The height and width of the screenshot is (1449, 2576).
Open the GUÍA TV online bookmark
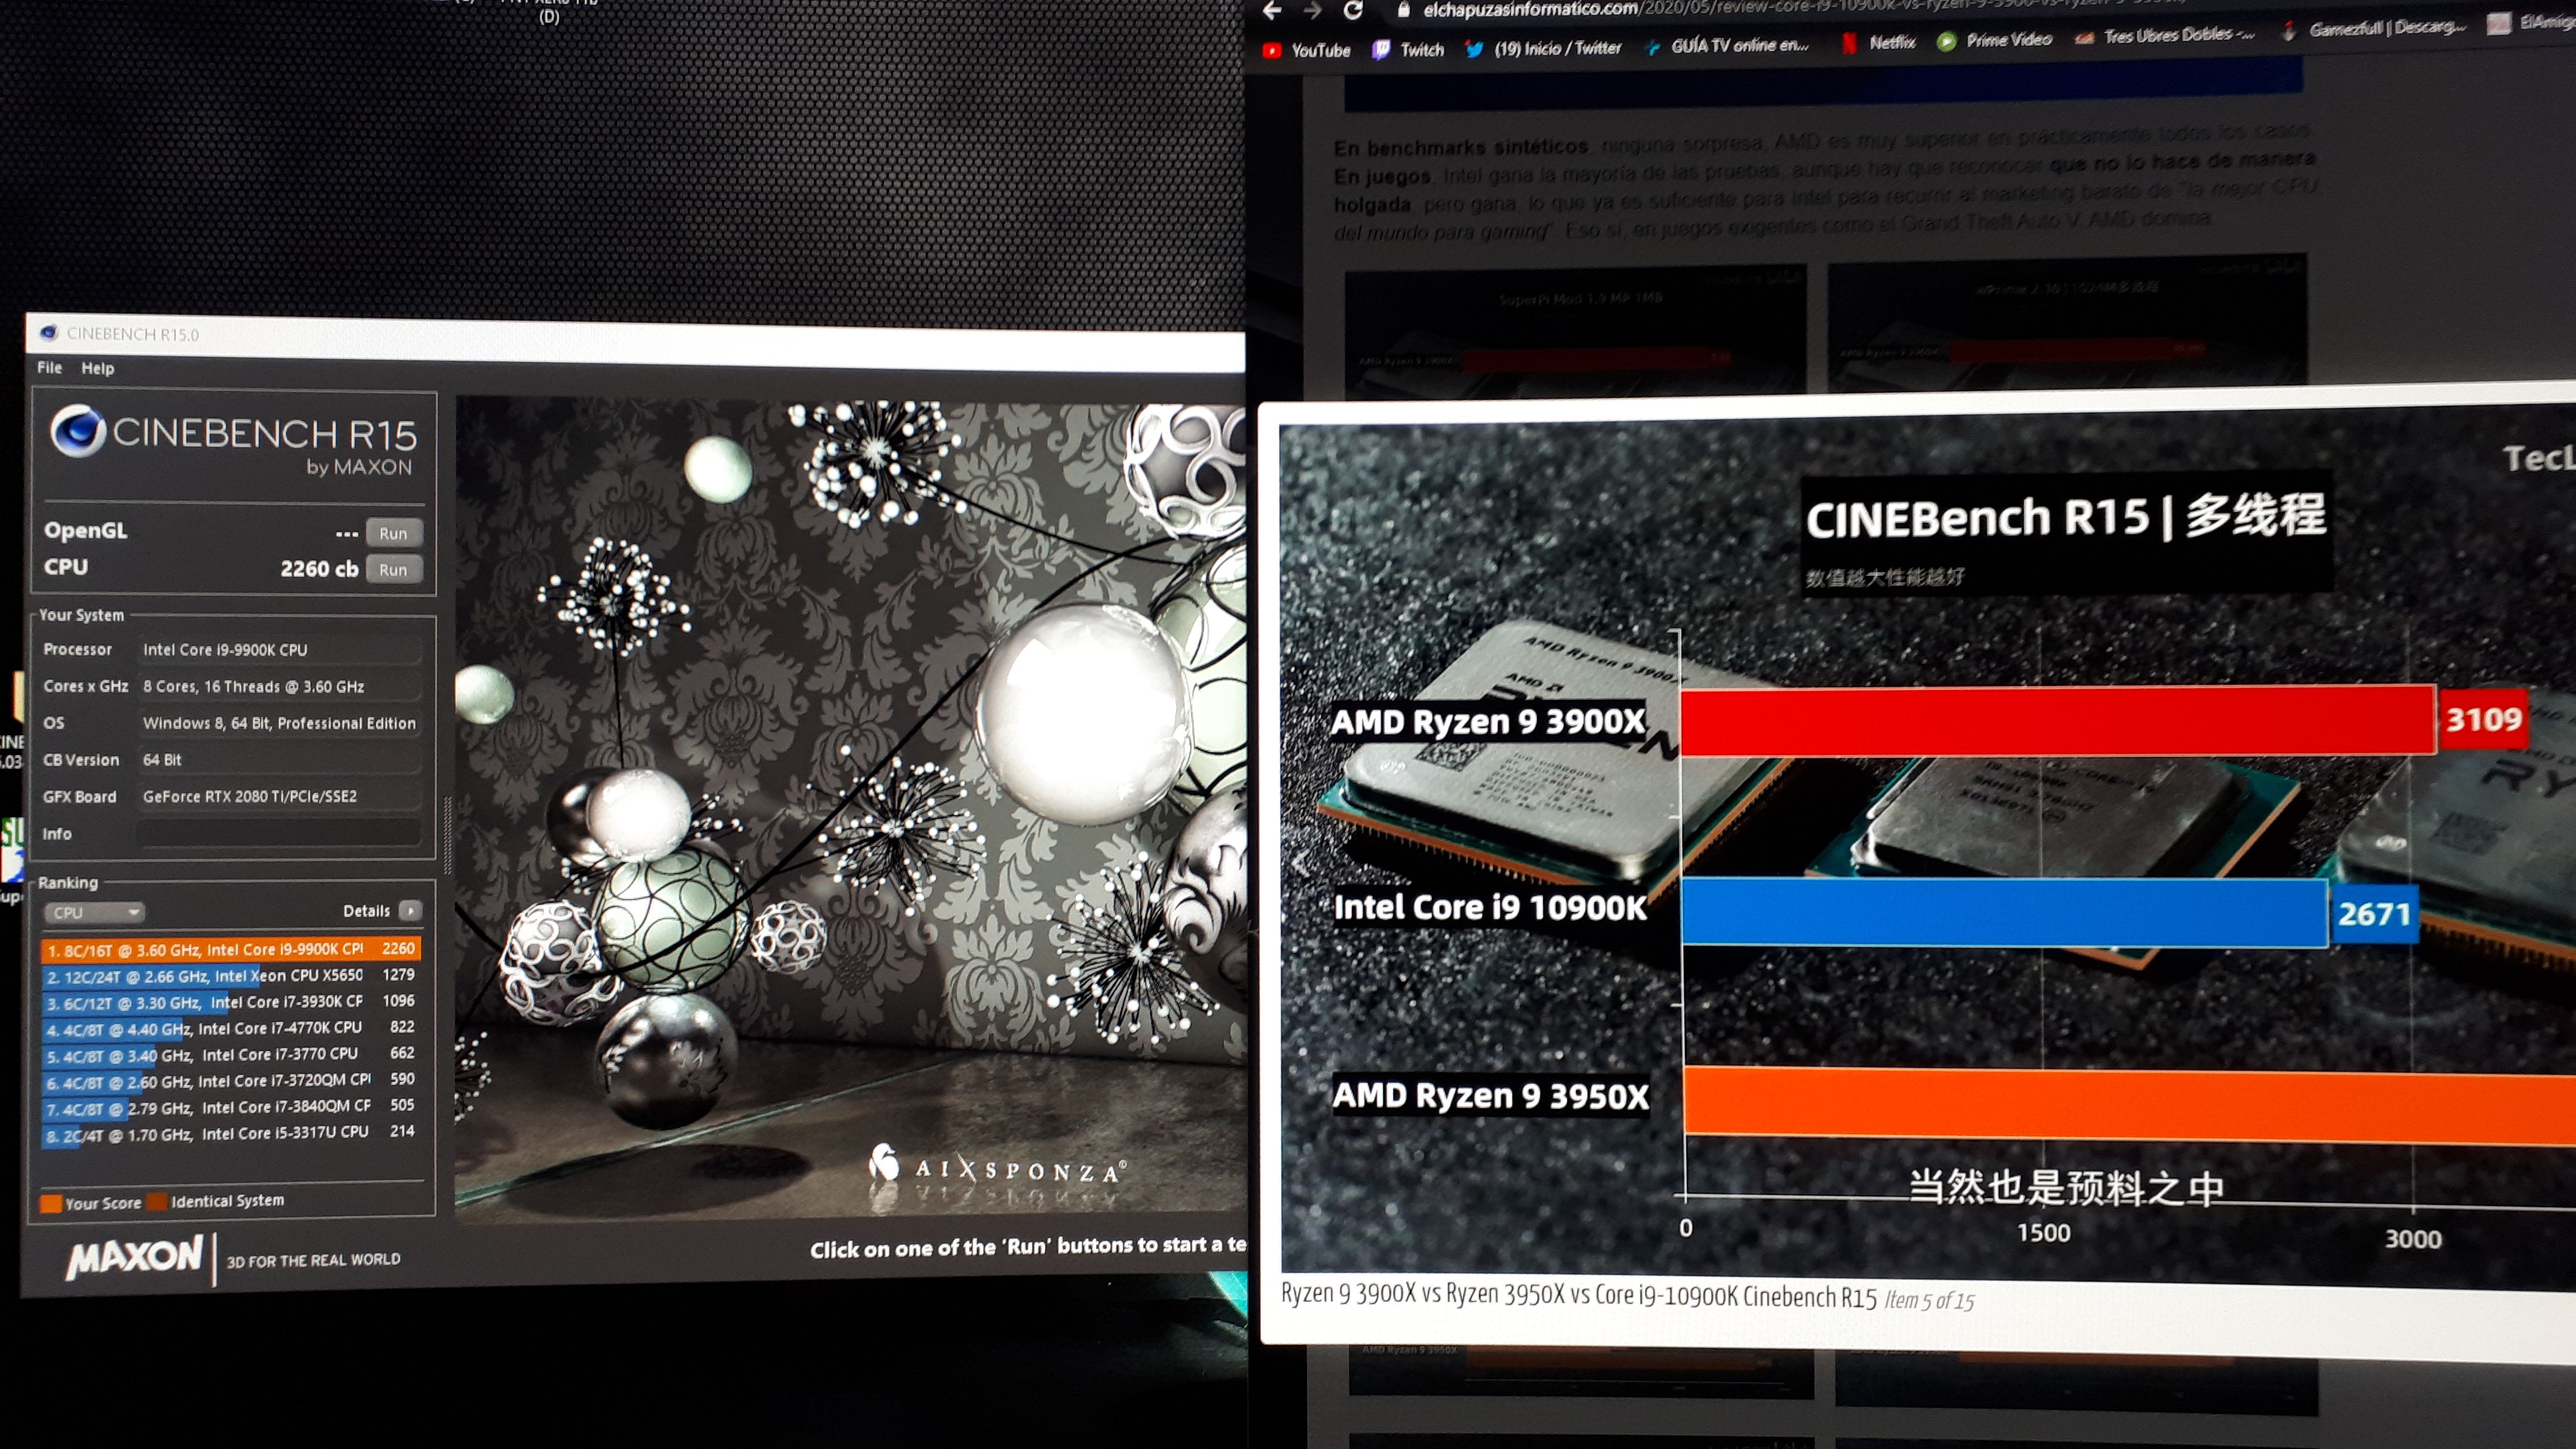tap(1726, 46)
